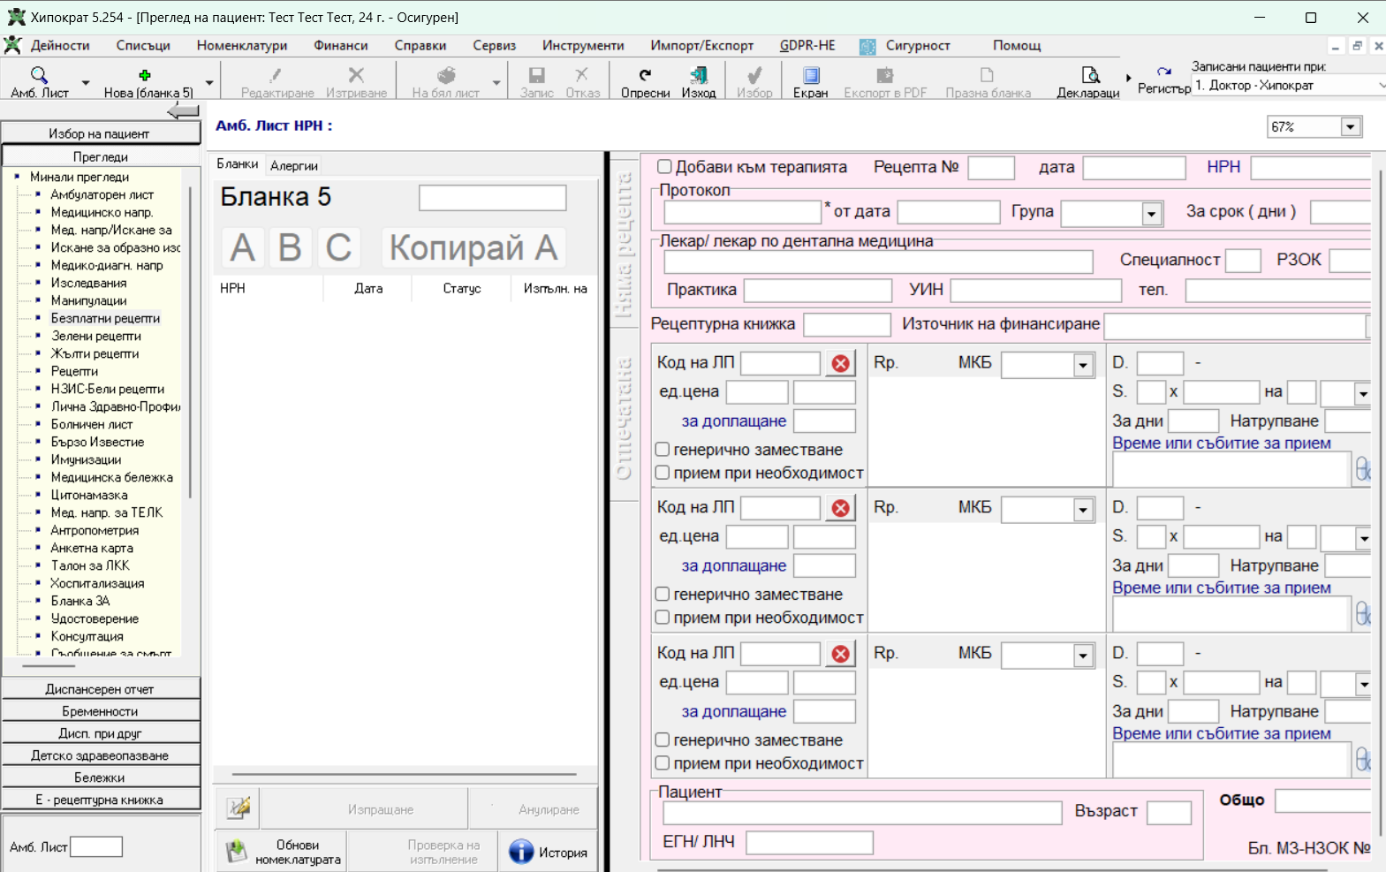Click the Изход exit icon
This screenshot has height=872, width=1386.
699,75
